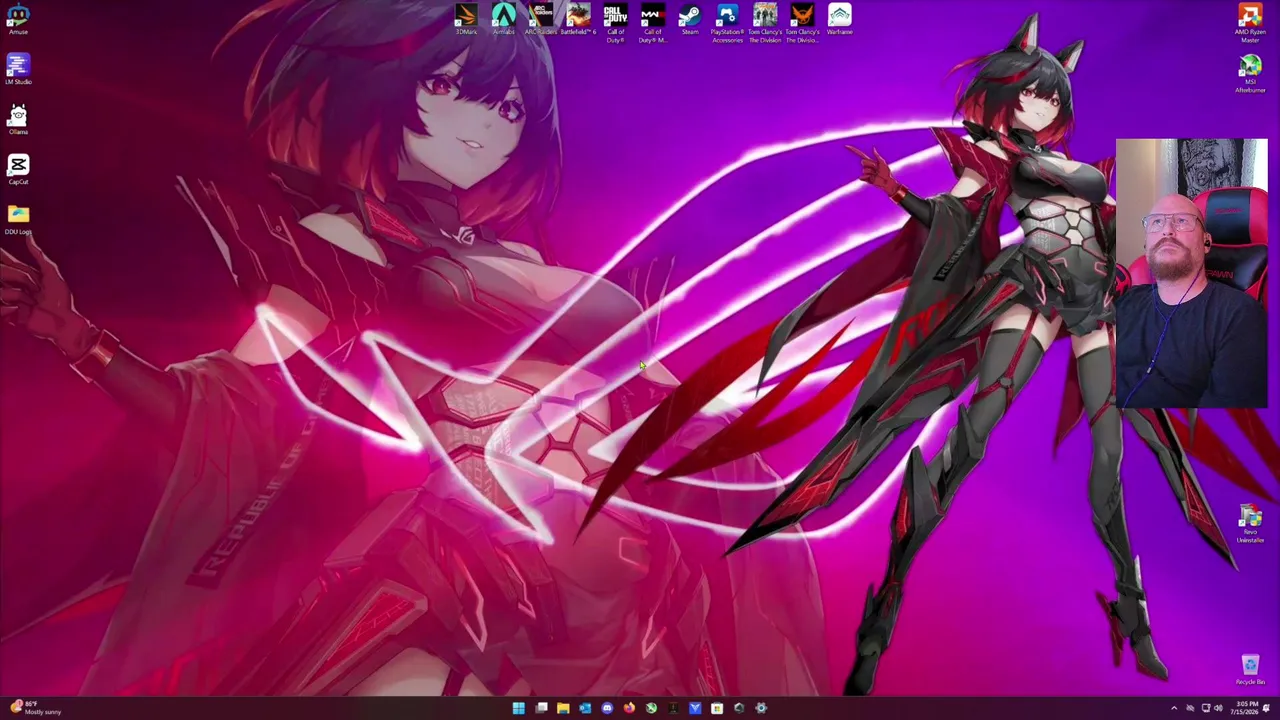Select the Recycle Bin icon

(x=1250, y=670)
